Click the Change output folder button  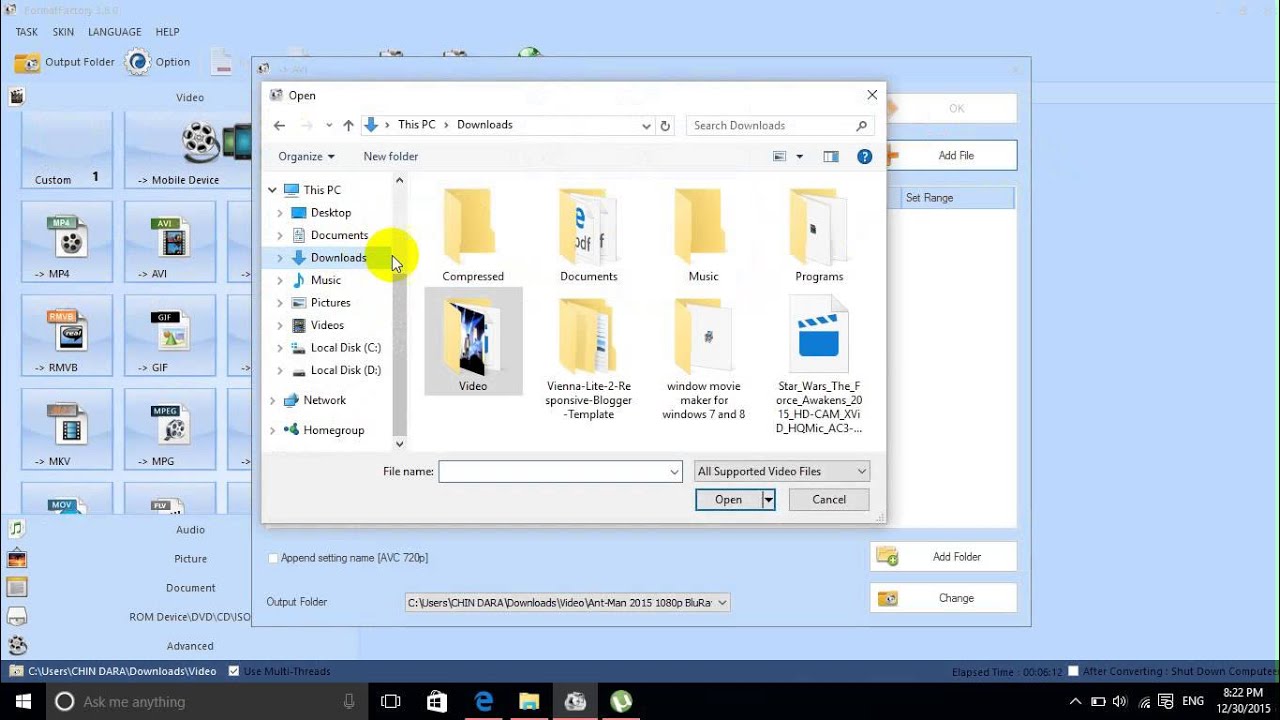943,598
